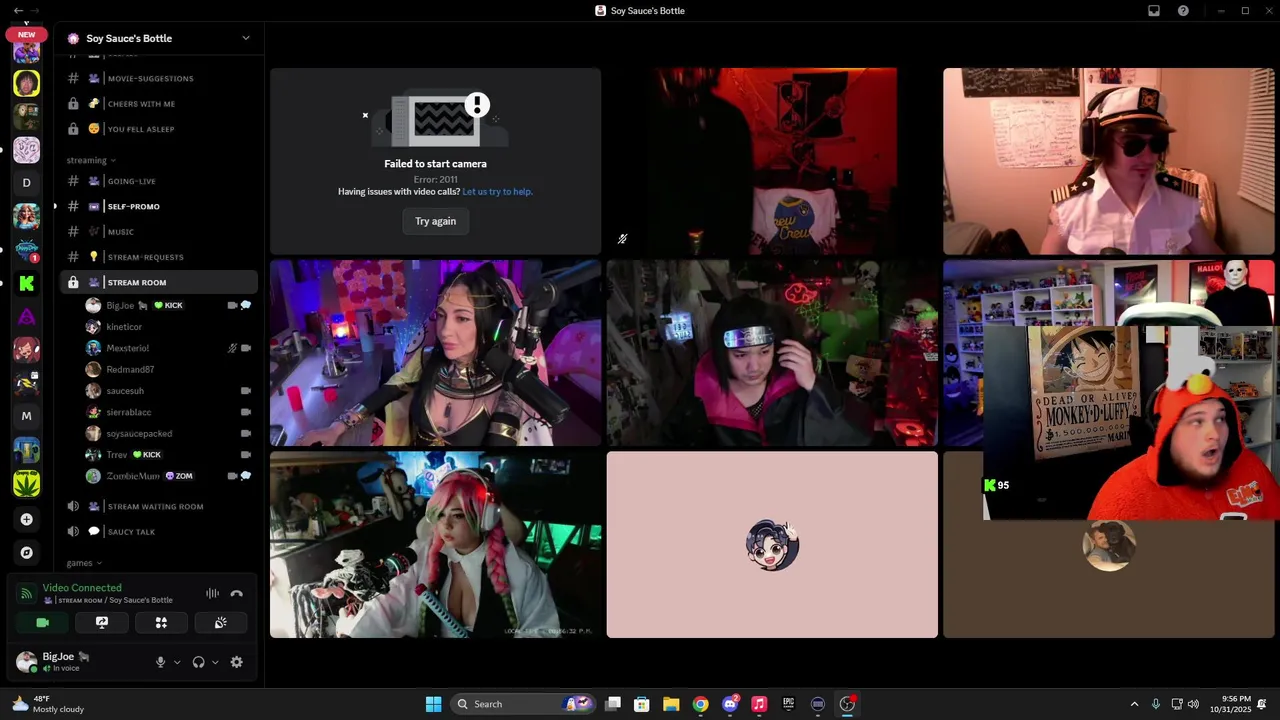
Task: Share your screen in voice panel
Action: click(x=101, y=622)
